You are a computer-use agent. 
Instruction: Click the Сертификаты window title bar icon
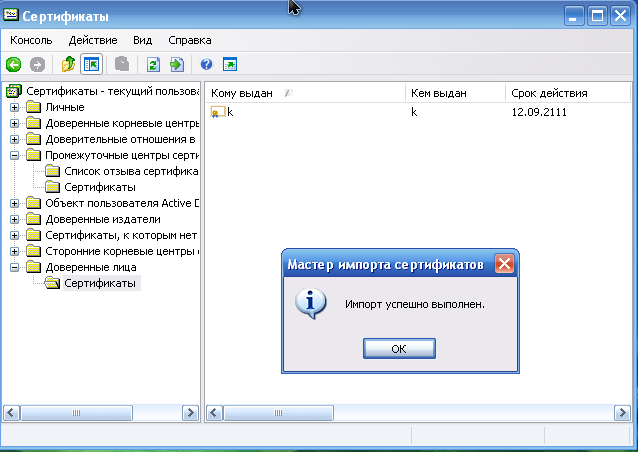(x=10, y=15)
